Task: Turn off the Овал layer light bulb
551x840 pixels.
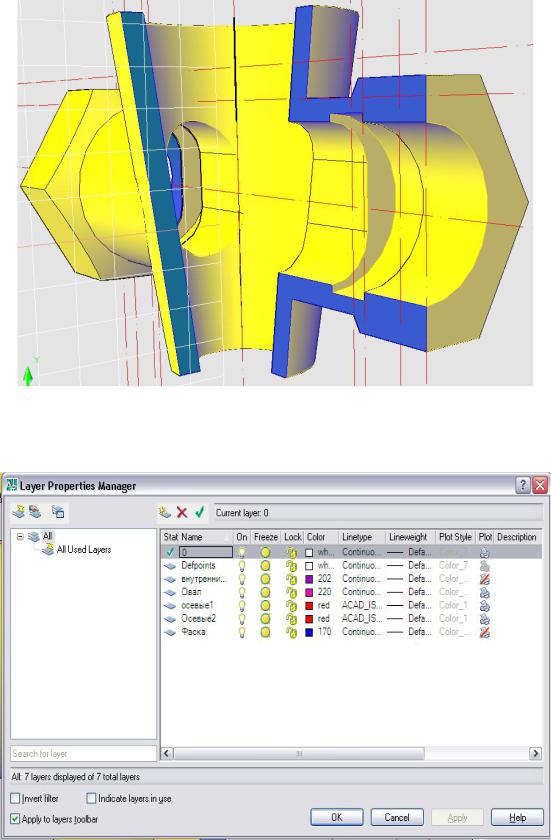Action: [x=242, y=592]
